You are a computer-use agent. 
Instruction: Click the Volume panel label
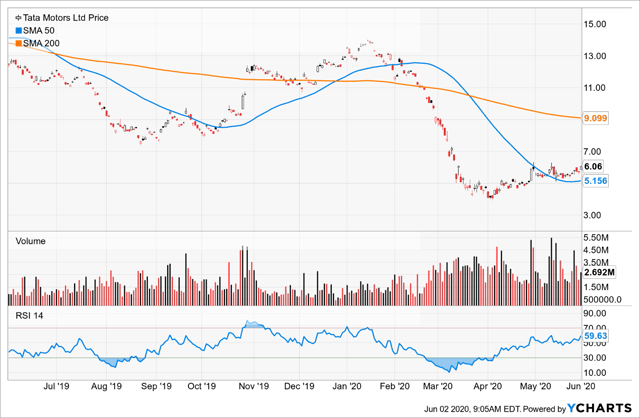tap(31, 241)
